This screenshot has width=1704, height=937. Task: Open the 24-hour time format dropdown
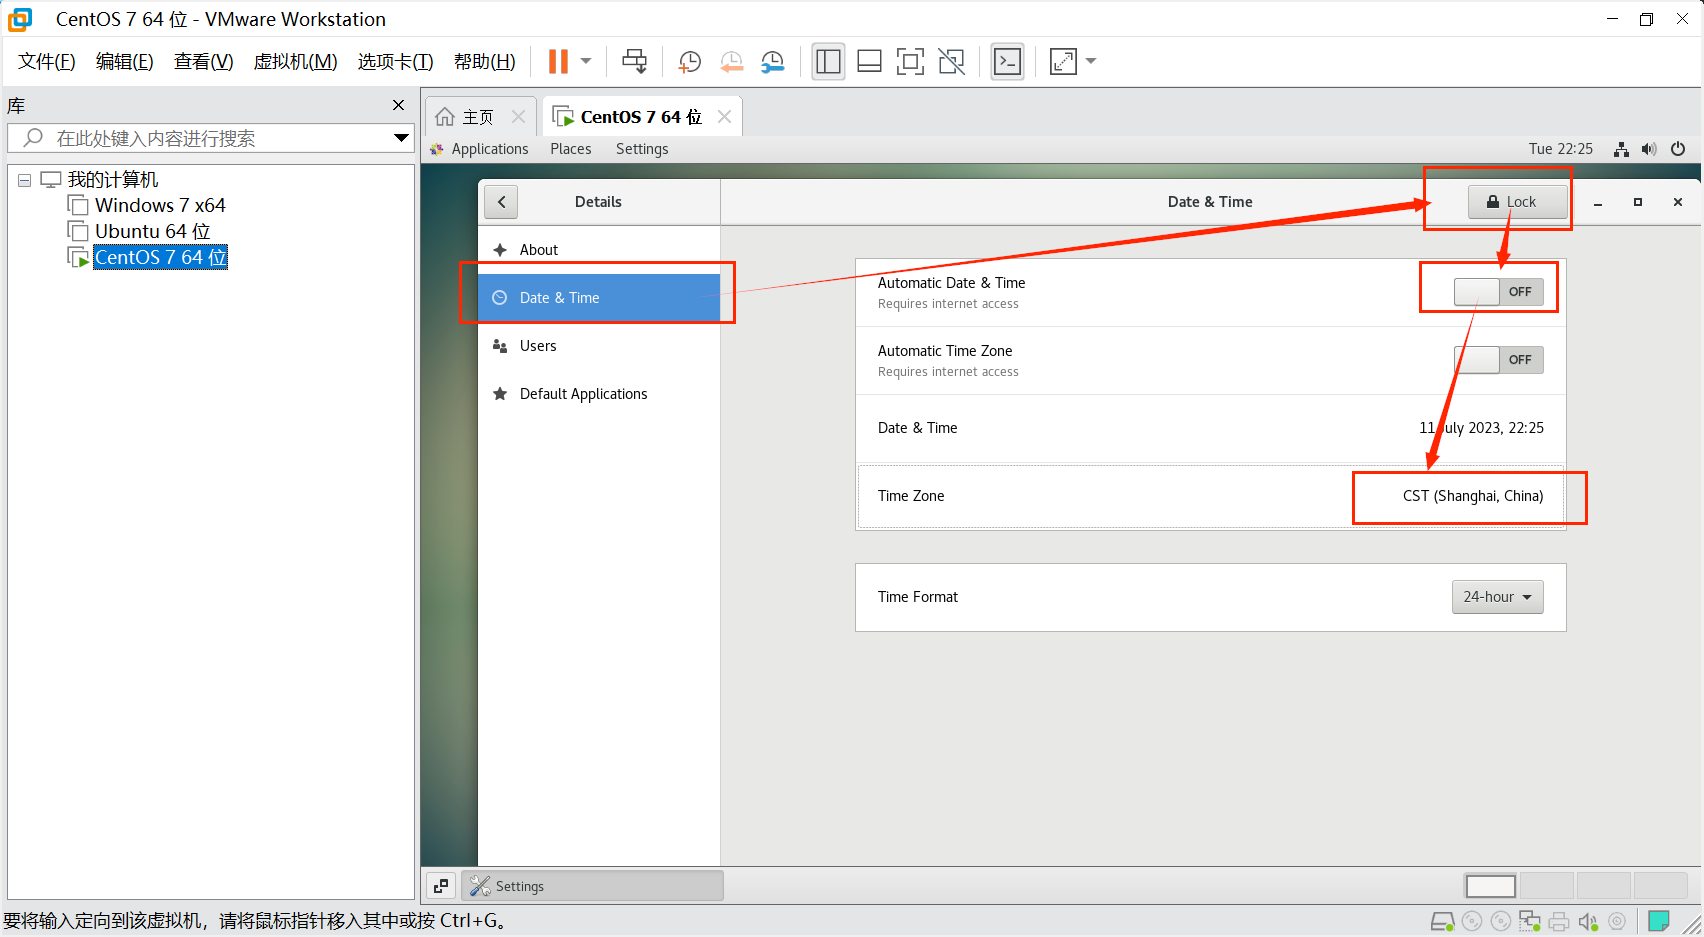click(x=1497, y=597)
